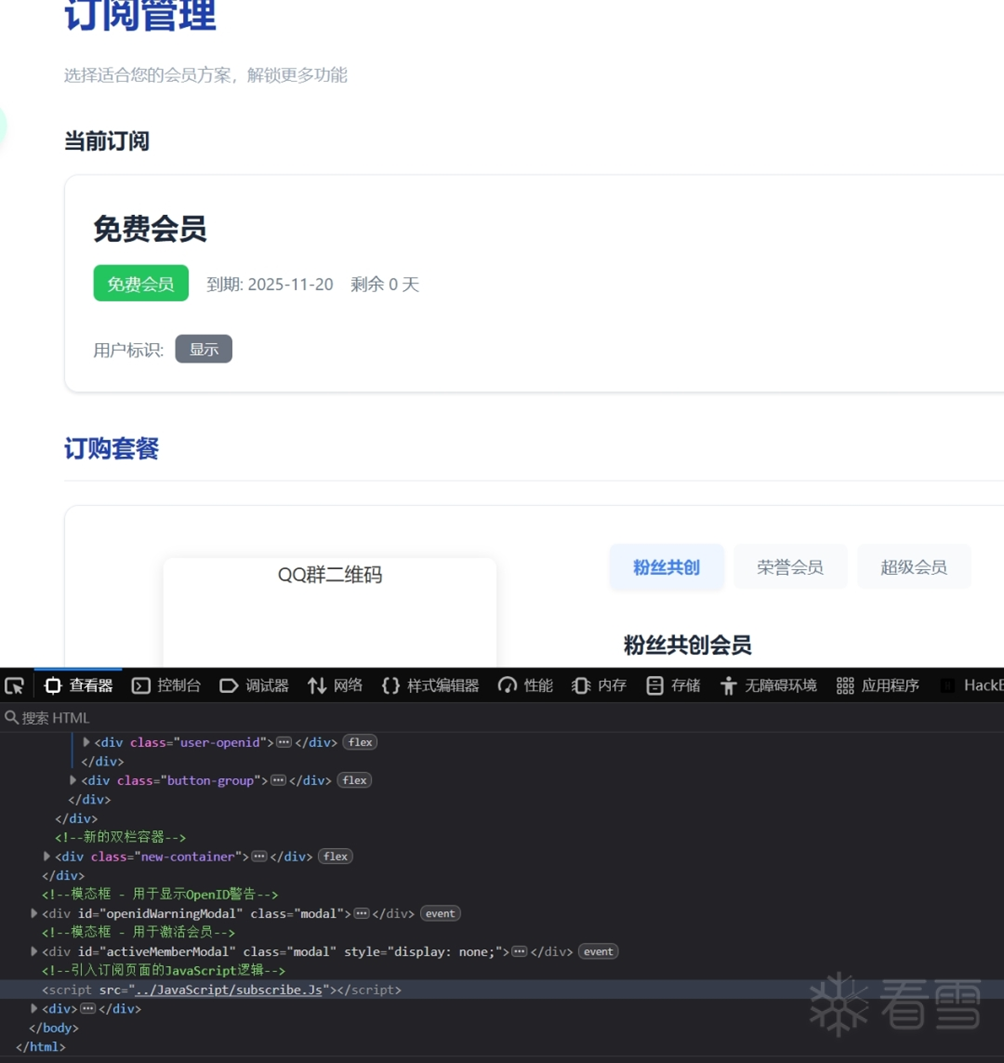Activate the element picker icon in devtools
Viewport: 1004px width, 1063px height.
pos(14,686)
